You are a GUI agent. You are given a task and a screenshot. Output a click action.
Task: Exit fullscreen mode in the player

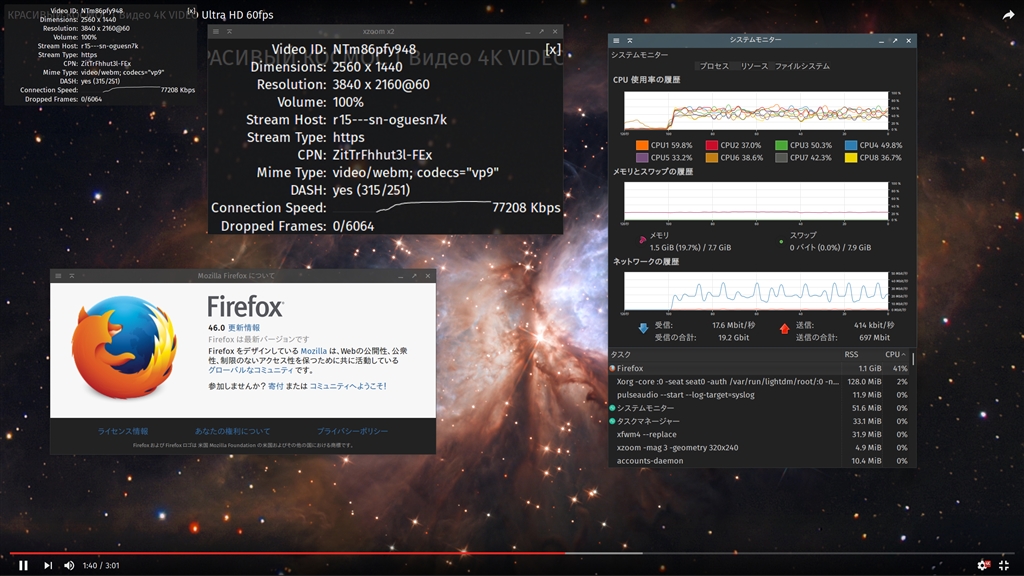click(1004, 565)
